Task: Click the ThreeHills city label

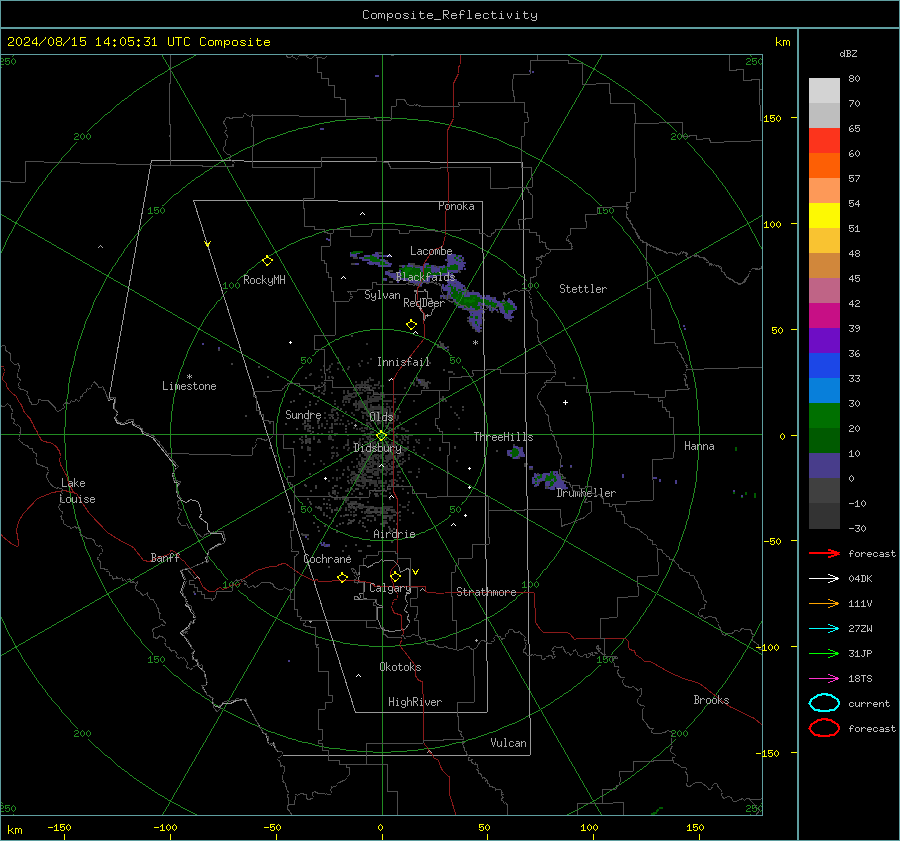Action: point(503,437)
